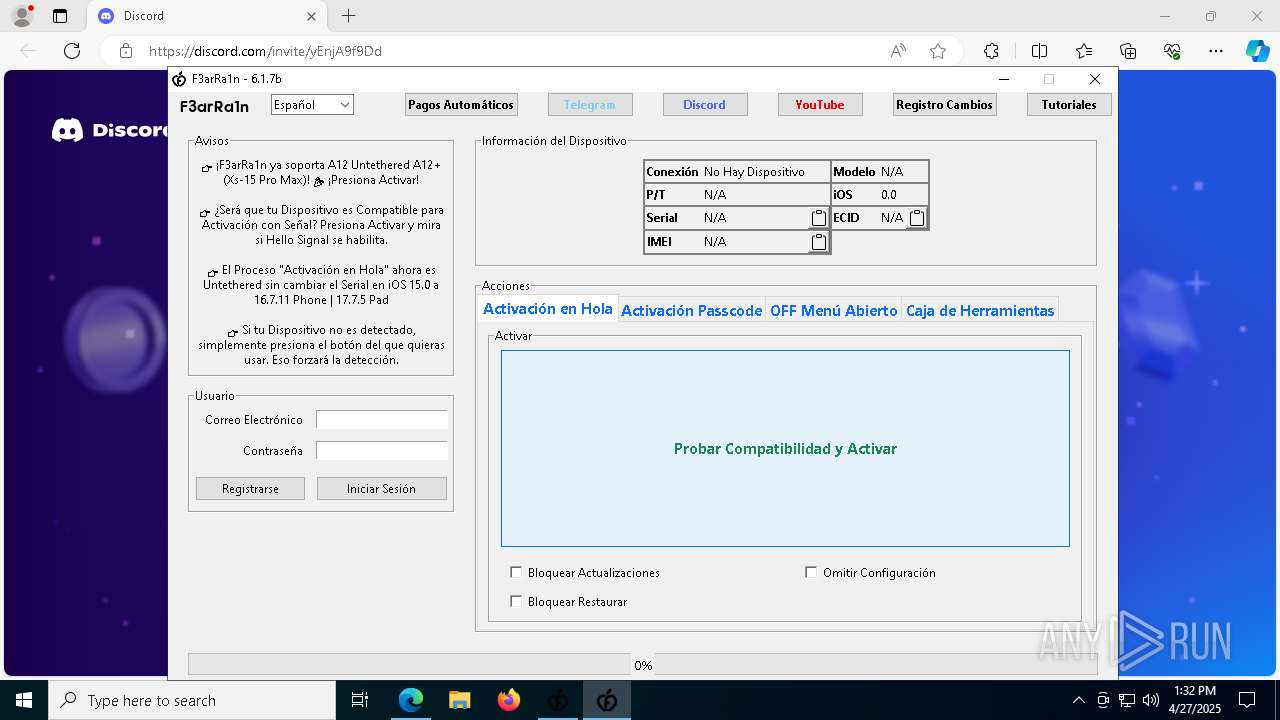
Task: Open Firefox from the taskbar
Action: coord(508,700)
